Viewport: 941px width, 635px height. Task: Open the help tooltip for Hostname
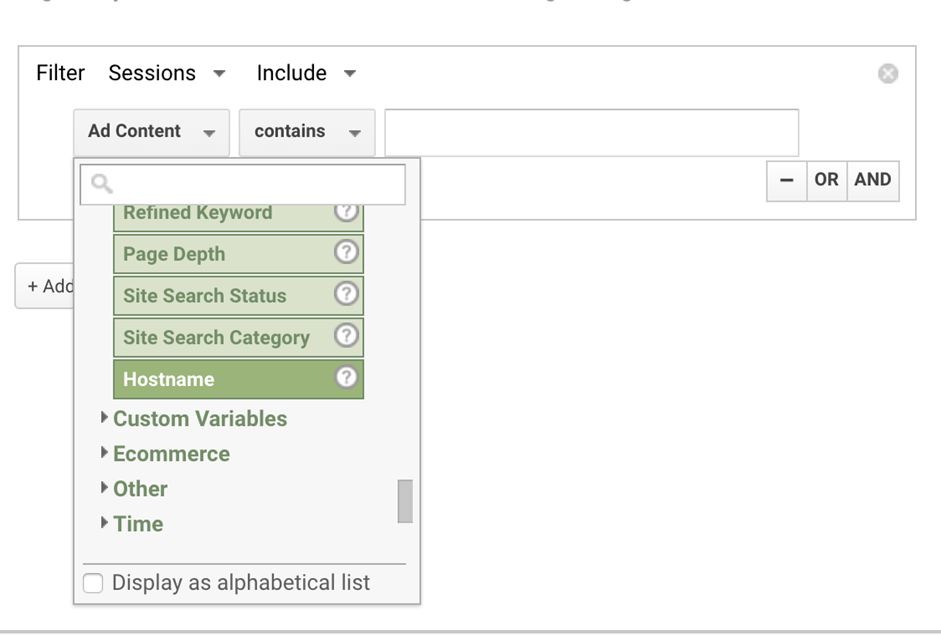[347, 379]
